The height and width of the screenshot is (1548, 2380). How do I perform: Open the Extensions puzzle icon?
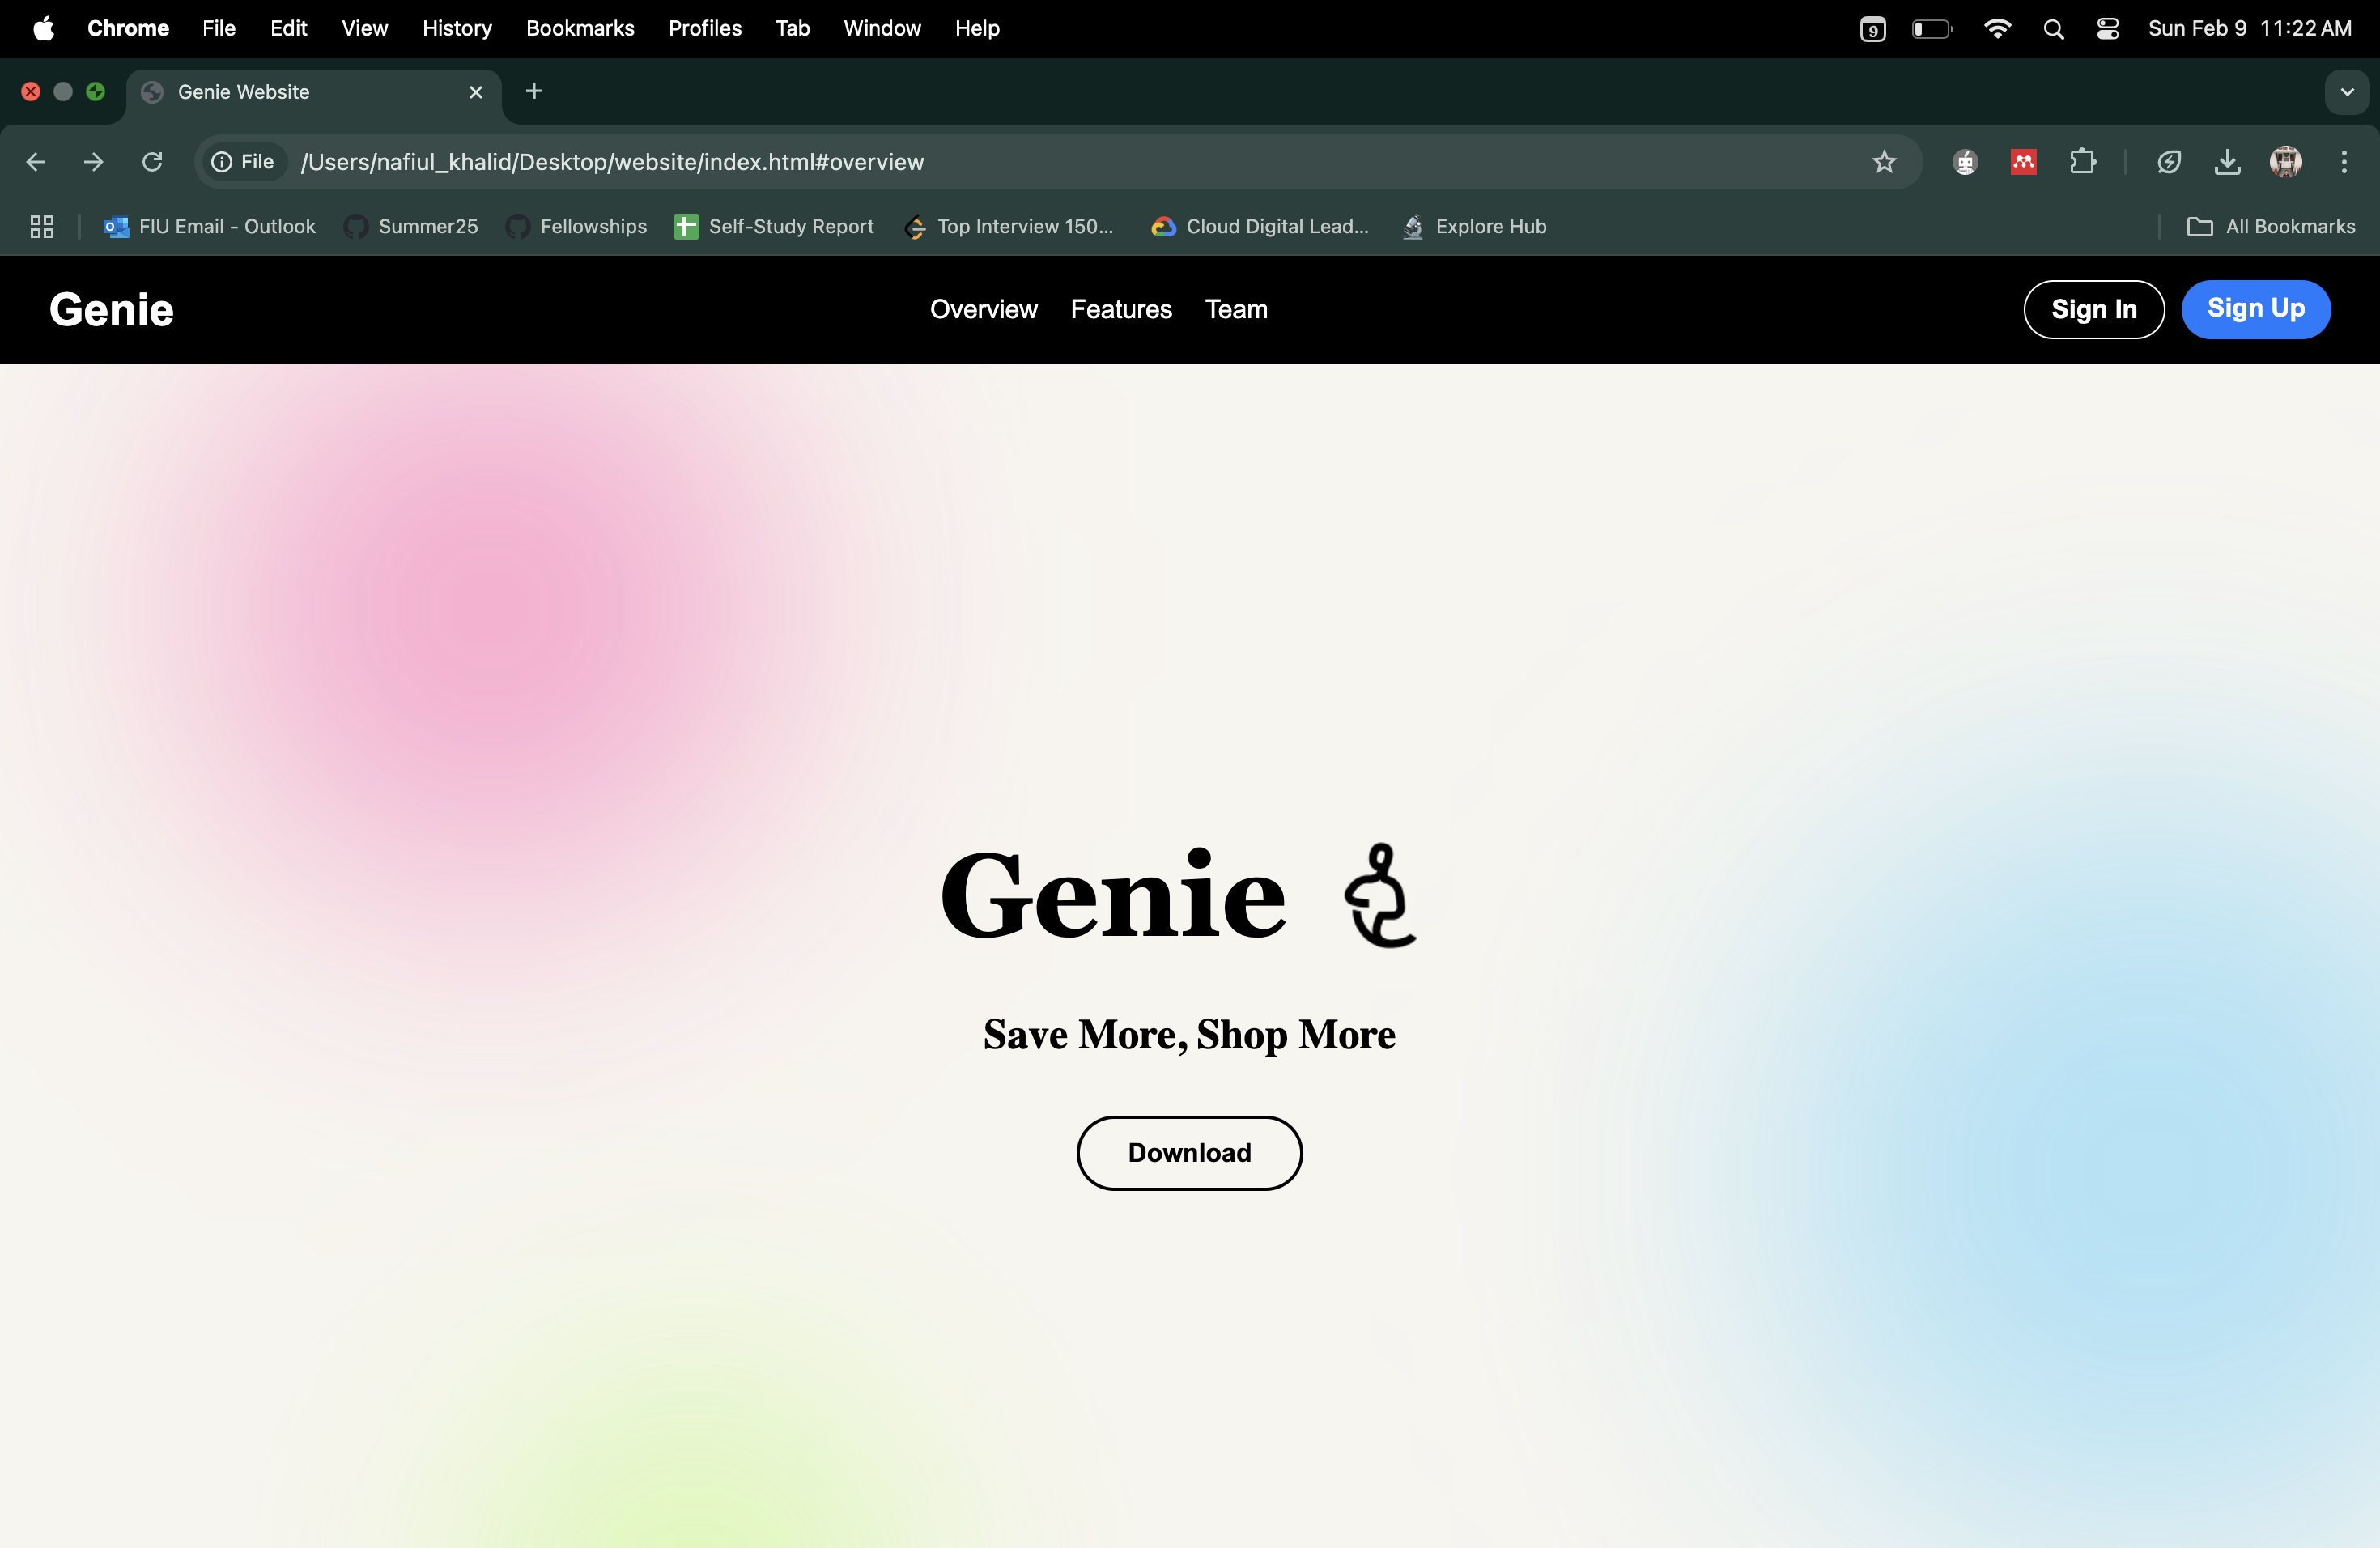tap(2083, 162)
